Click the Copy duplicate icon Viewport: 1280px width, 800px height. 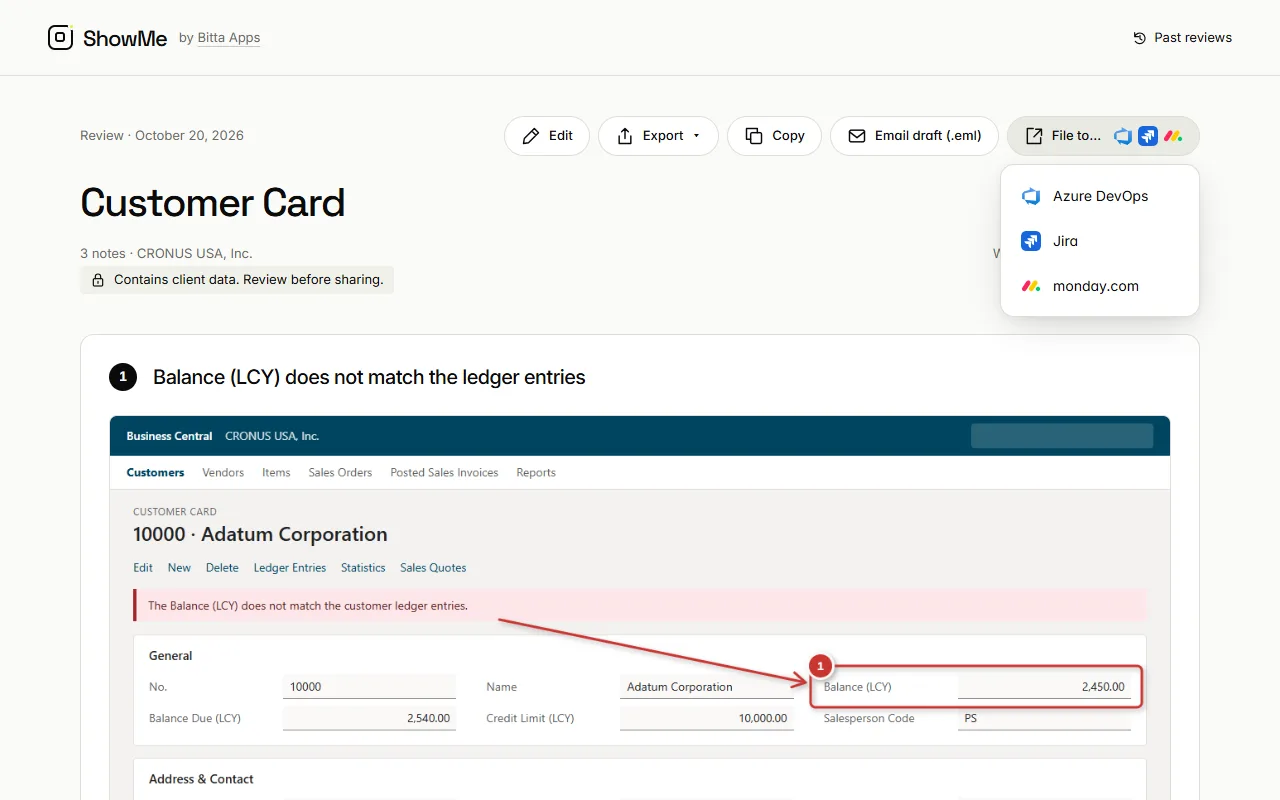[754, 136]
